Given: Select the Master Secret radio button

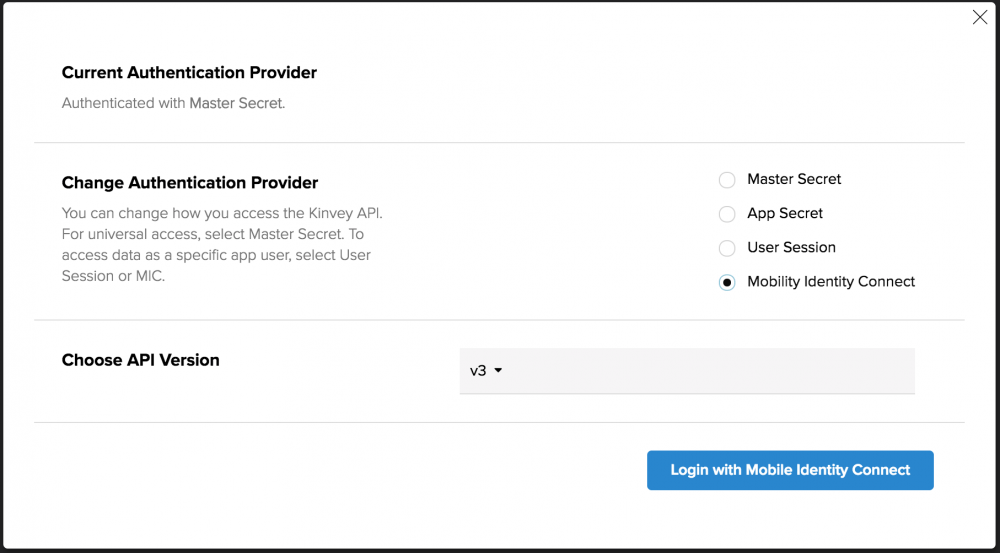Looking at the screenshot, I should click(727, 180).
